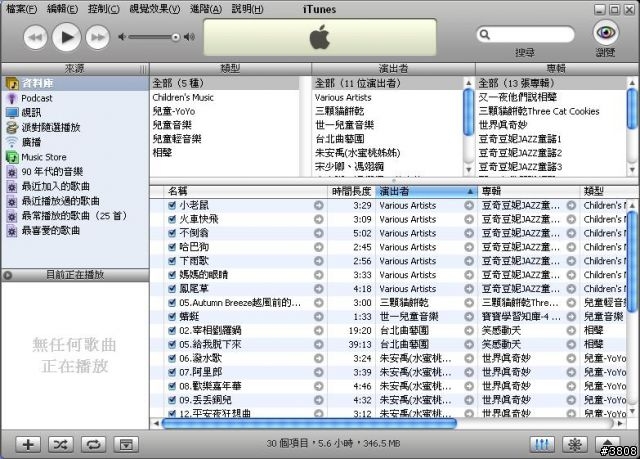Click the Play button
Screen dimensions: 640x459
point(67,37)
